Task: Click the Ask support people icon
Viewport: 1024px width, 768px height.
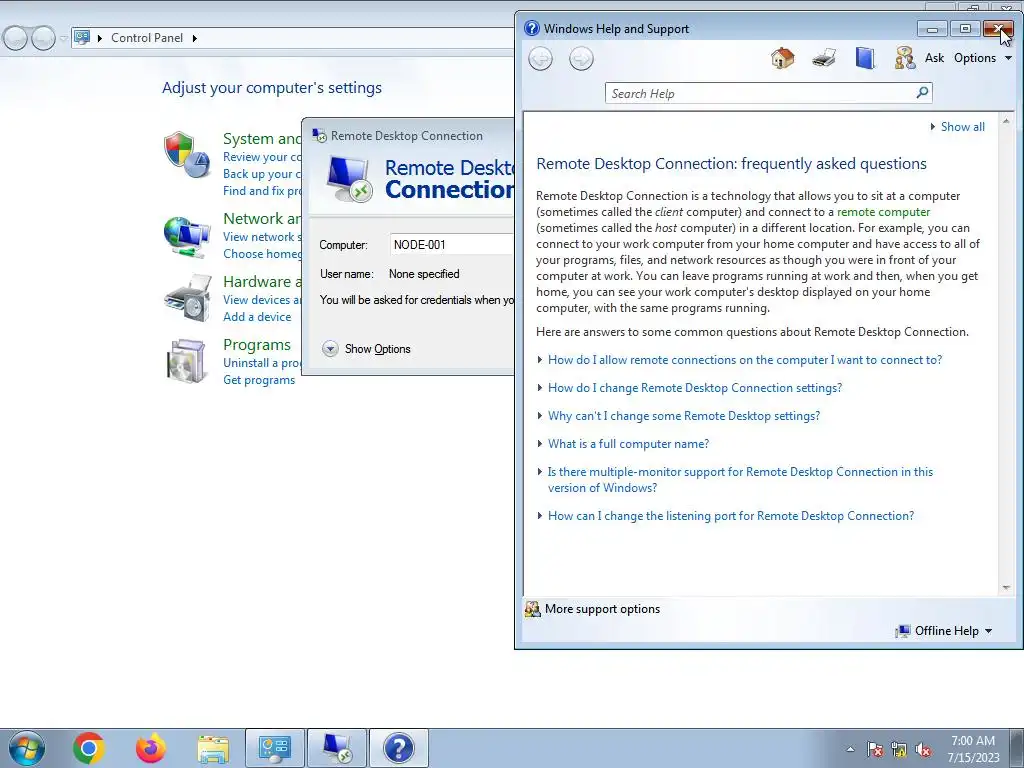Action: pos(904,58)
